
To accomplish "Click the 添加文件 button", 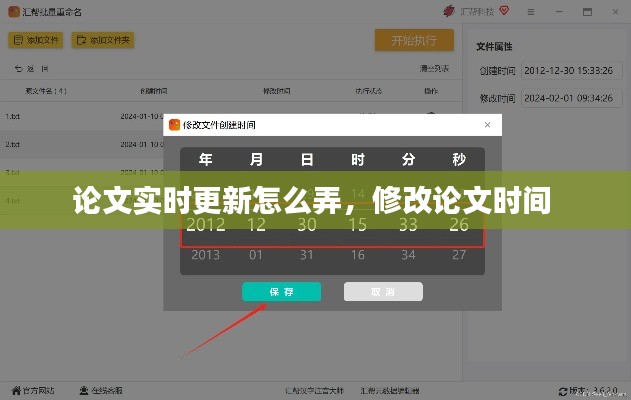I will coord(36,41).
